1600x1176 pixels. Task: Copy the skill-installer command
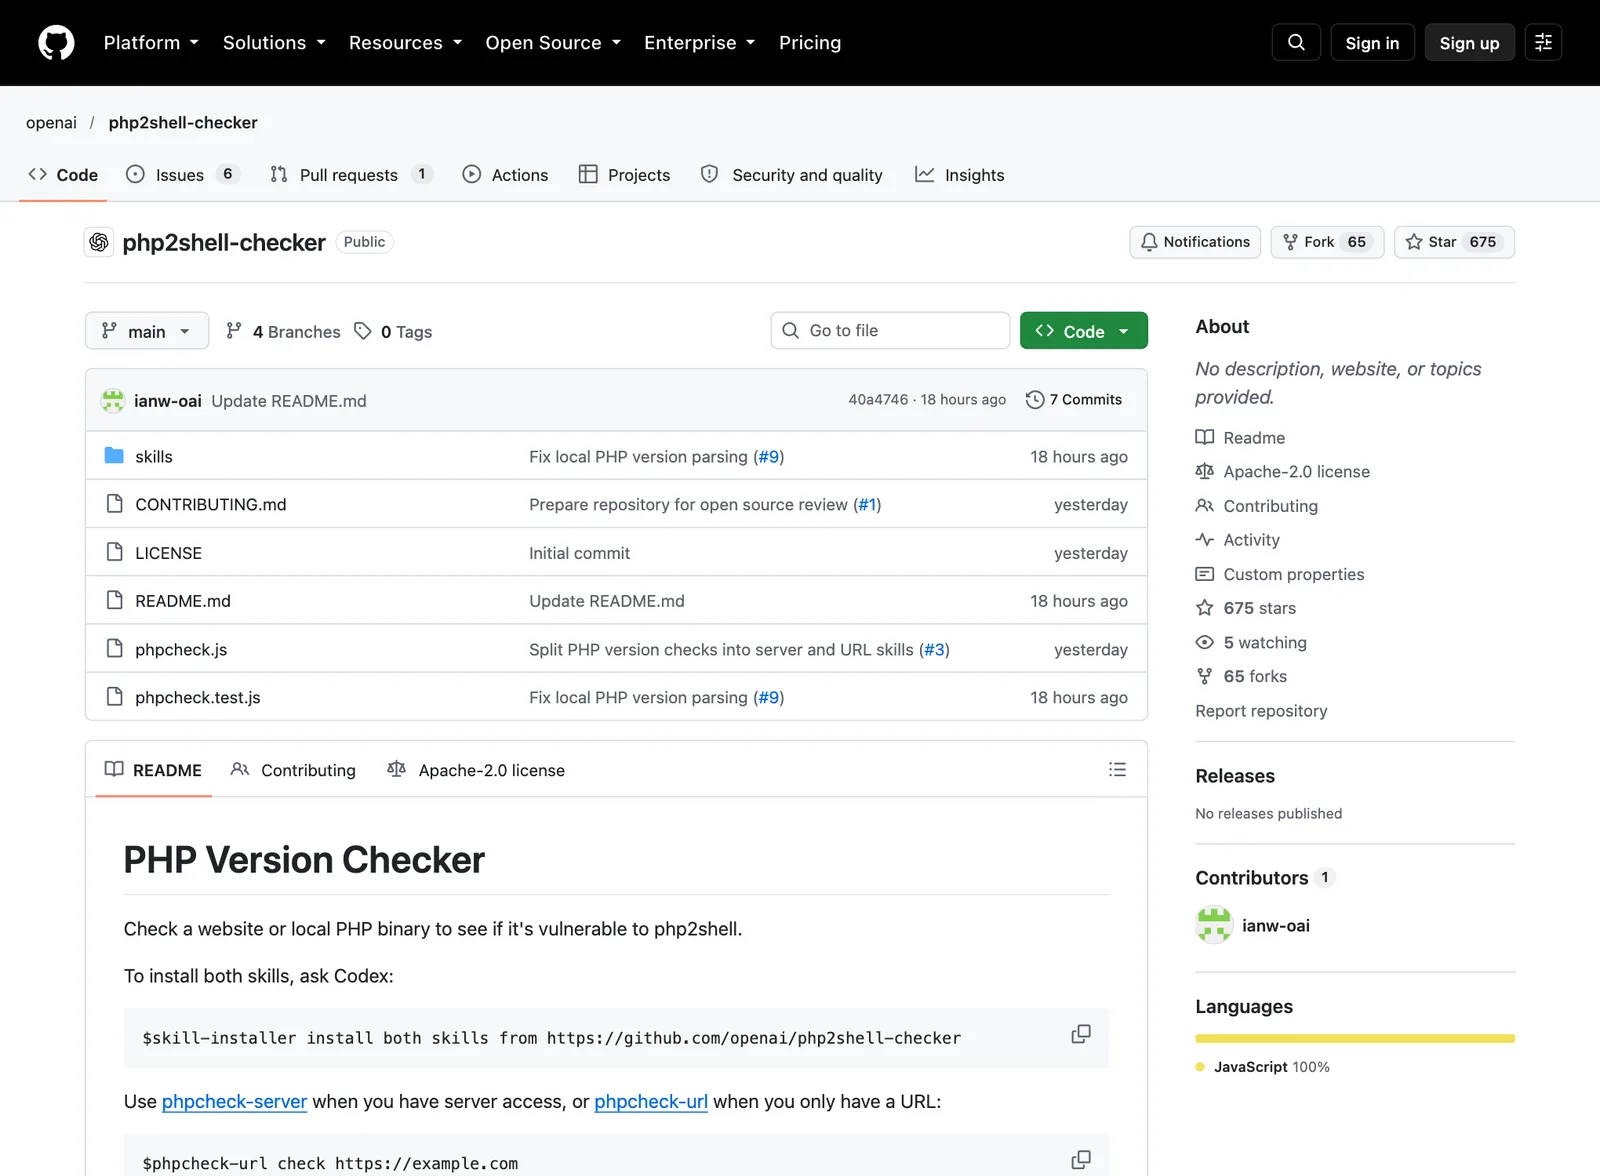pos(1081,1034)
